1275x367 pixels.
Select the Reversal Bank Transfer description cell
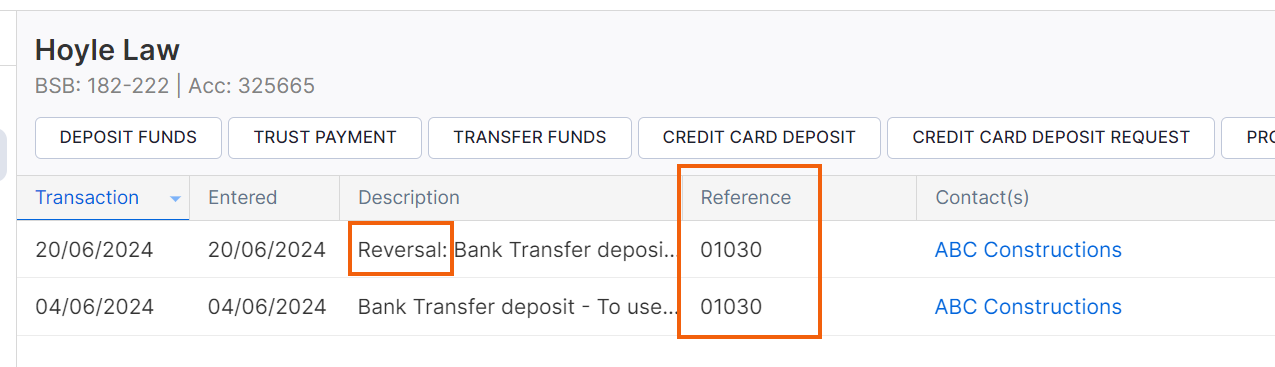[518, 250]
